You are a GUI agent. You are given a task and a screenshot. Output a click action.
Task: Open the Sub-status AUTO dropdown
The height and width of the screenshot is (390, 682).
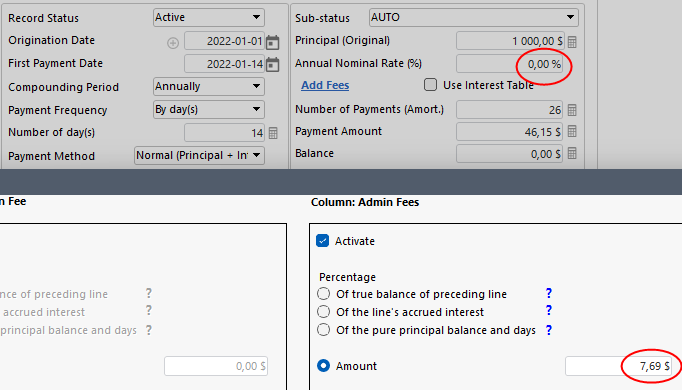[474, 17]
